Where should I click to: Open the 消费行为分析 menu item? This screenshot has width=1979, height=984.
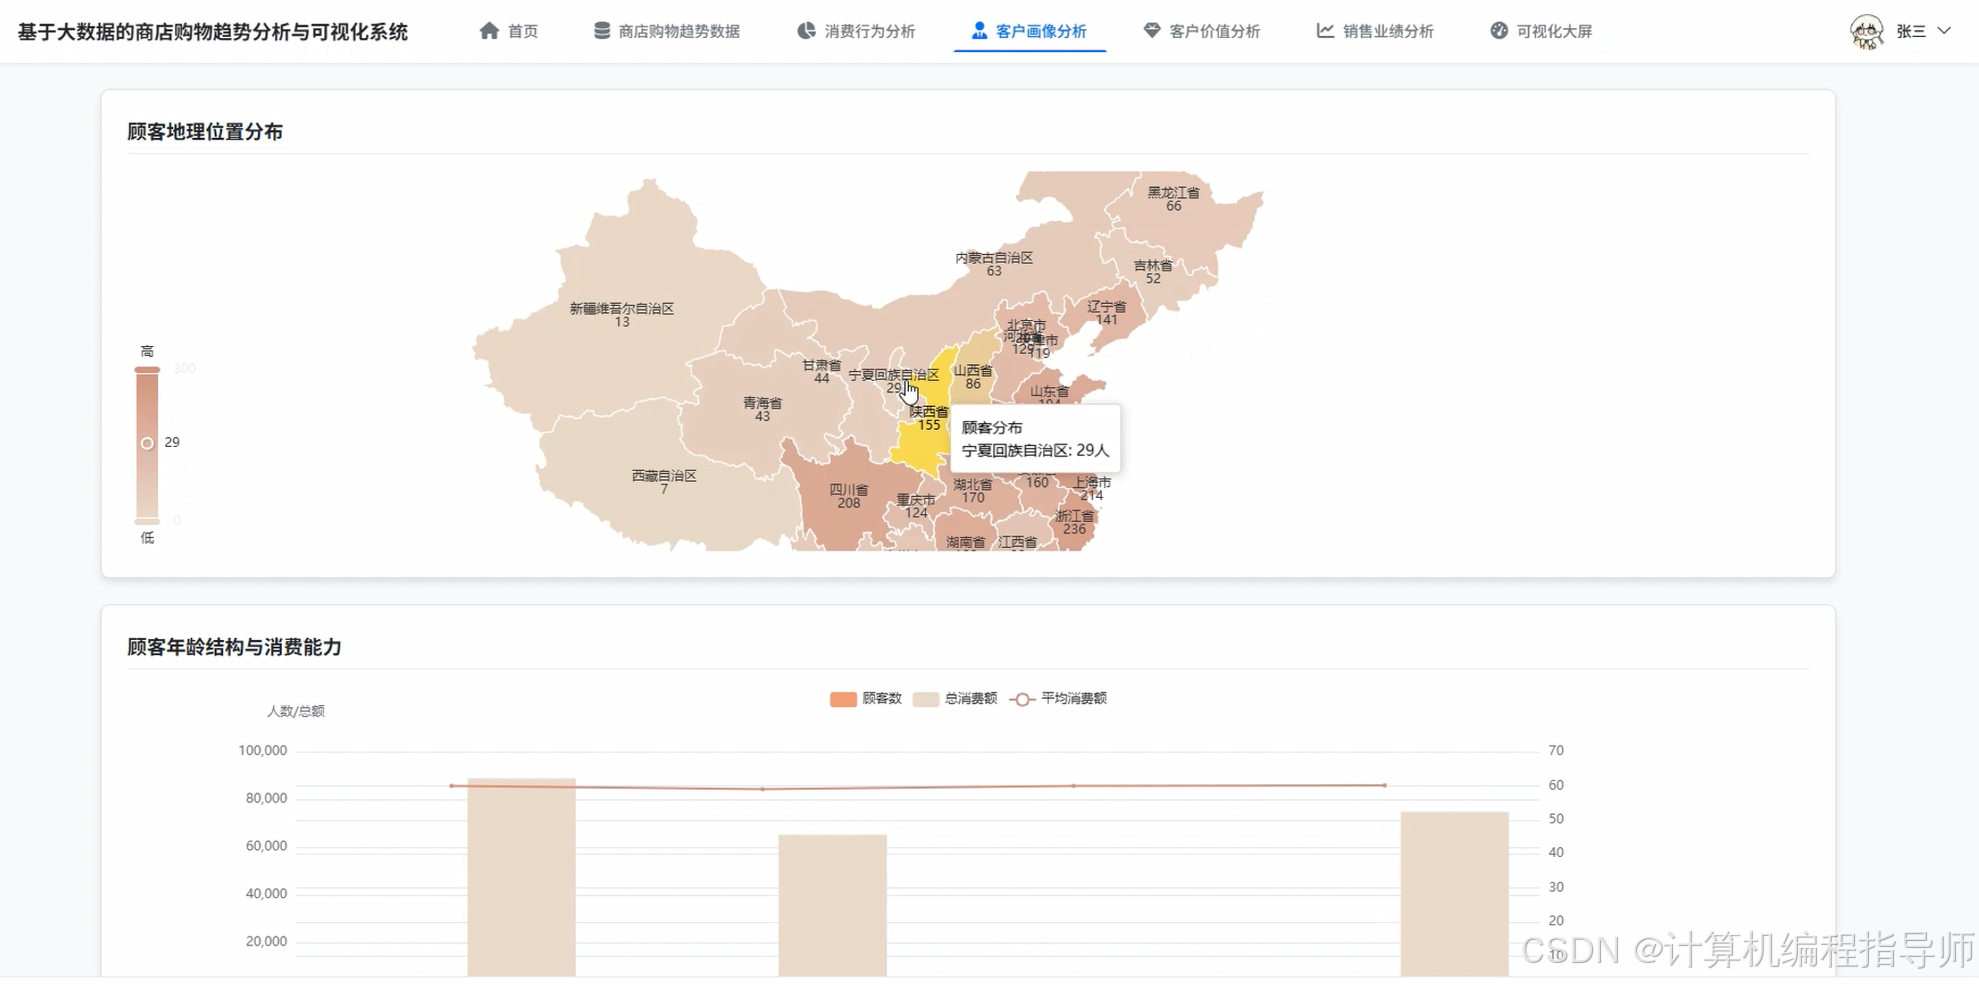tap(857, 31)
